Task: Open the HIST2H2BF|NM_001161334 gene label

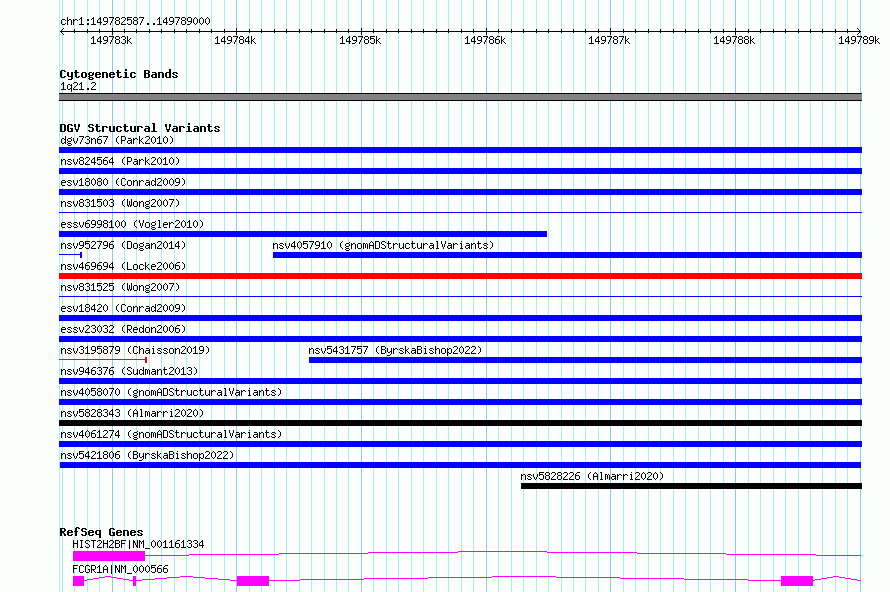Action: (138, 544)
